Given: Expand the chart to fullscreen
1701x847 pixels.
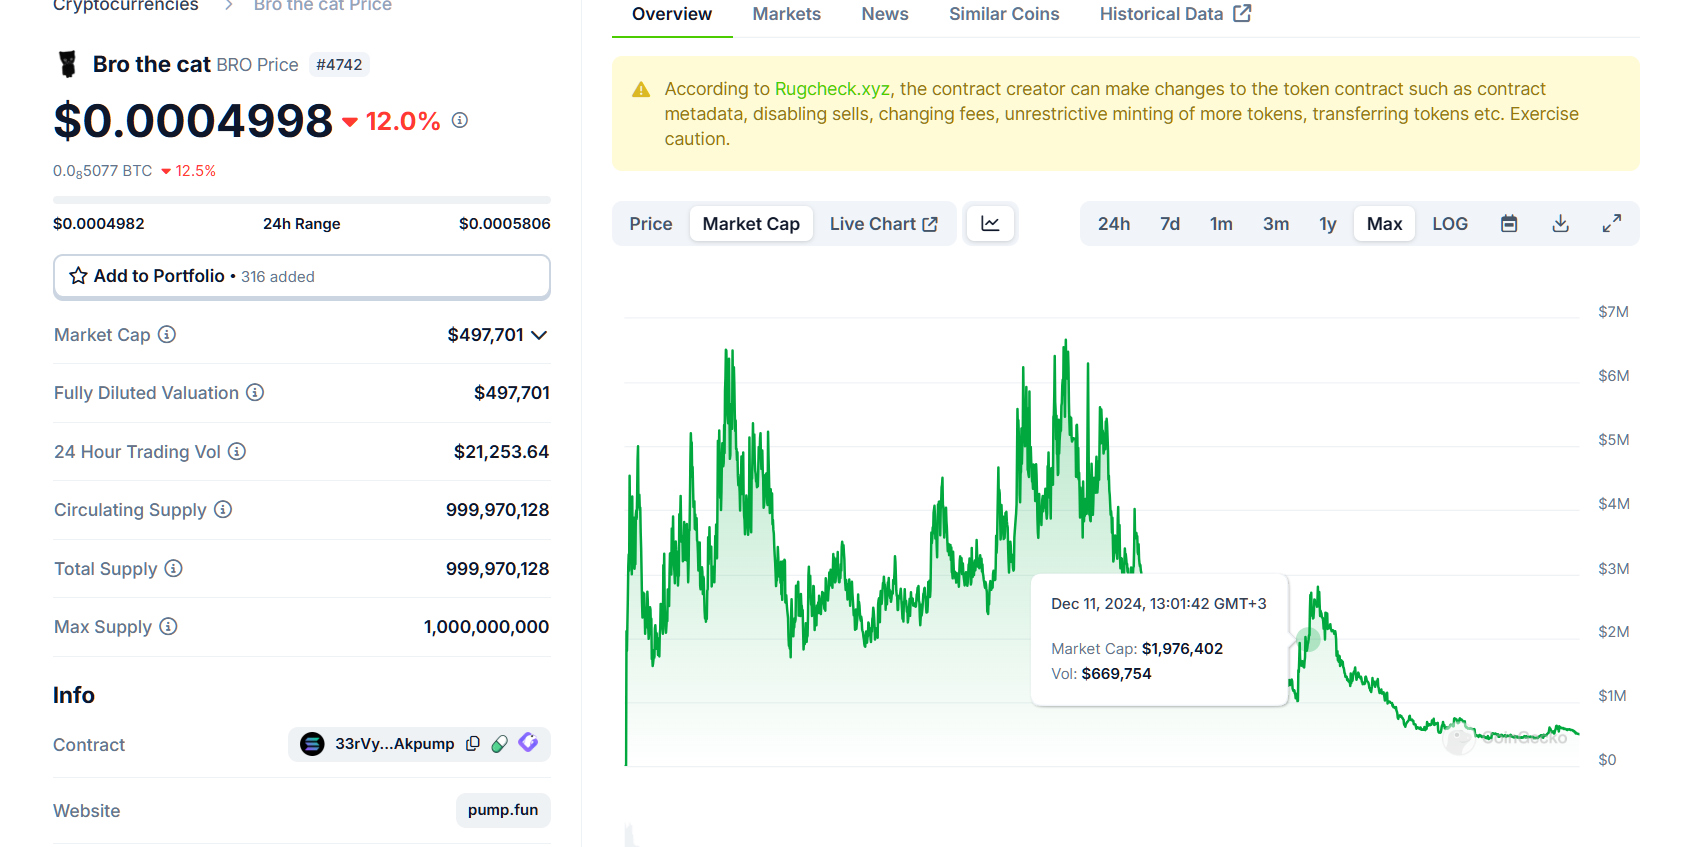Looking at the screenshot, I should tap(1612, 224).
